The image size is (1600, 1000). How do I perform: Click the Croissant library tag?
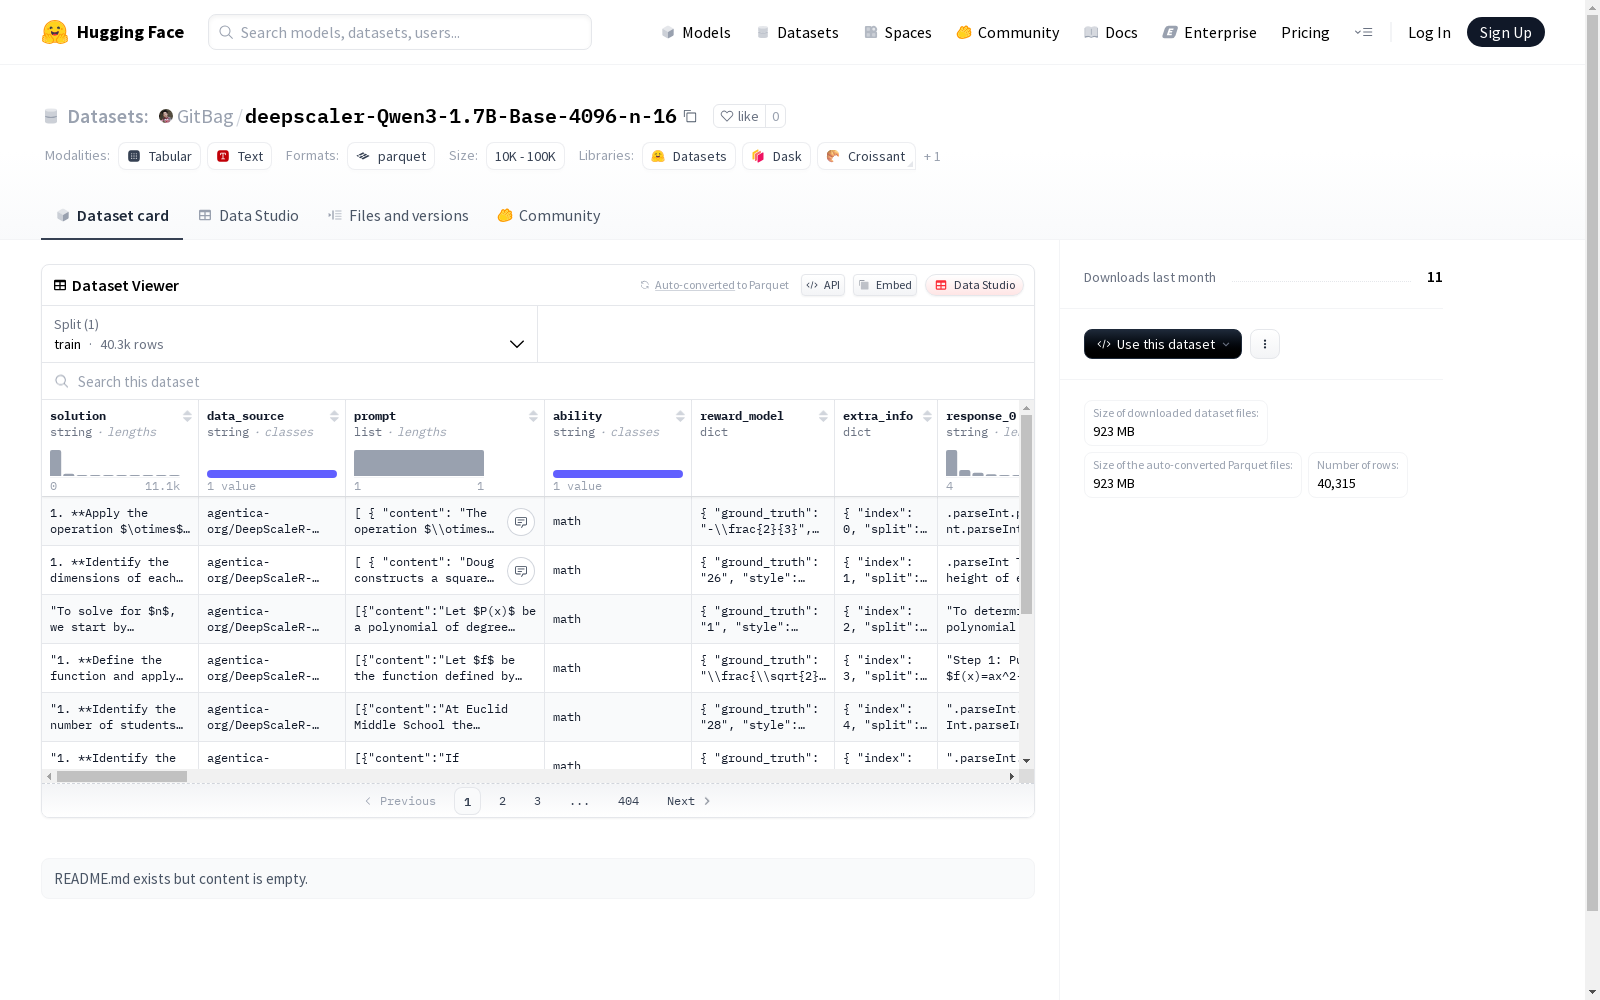(866, 156)
